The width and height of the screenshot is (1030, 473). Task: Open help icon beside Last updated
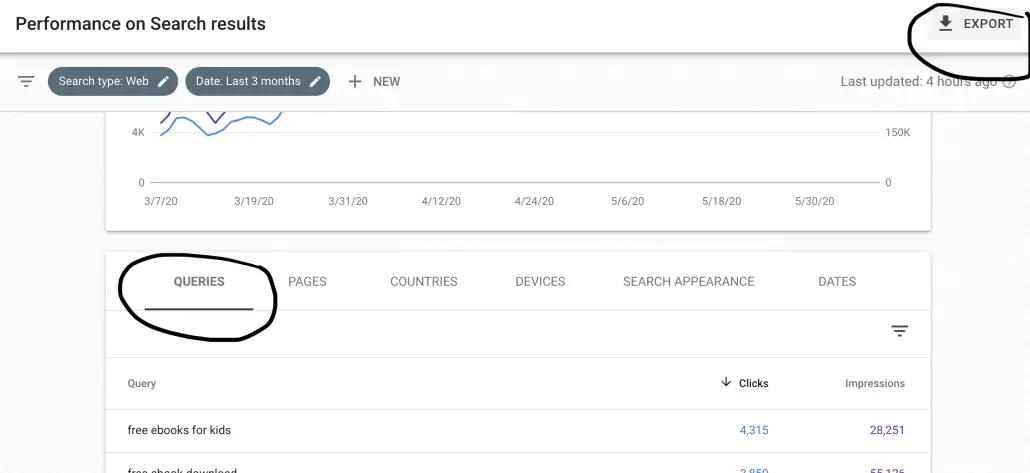coord(1010,82)
